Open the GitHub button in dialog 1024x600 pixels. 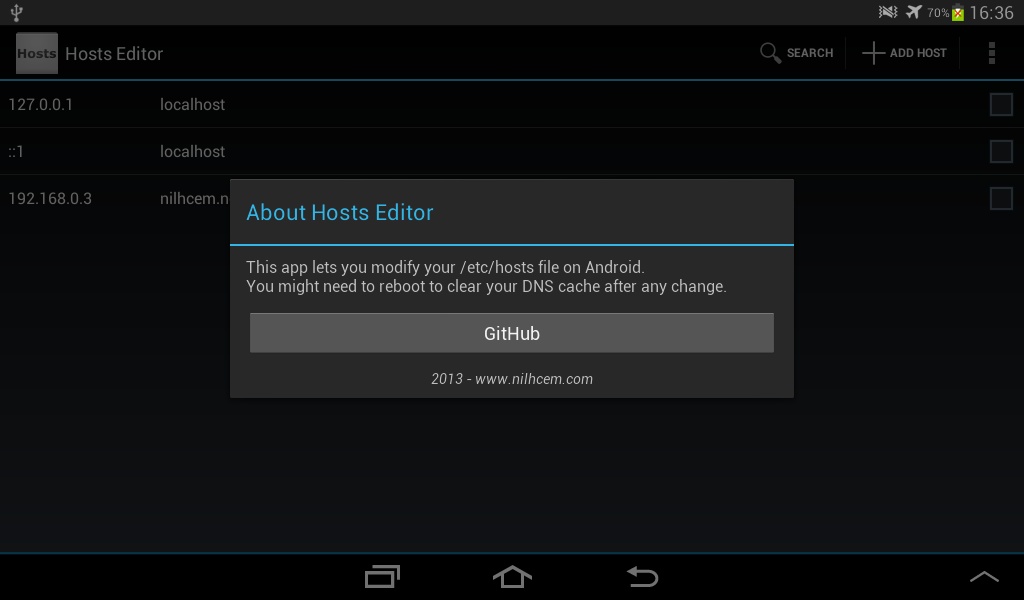(512, 333)
